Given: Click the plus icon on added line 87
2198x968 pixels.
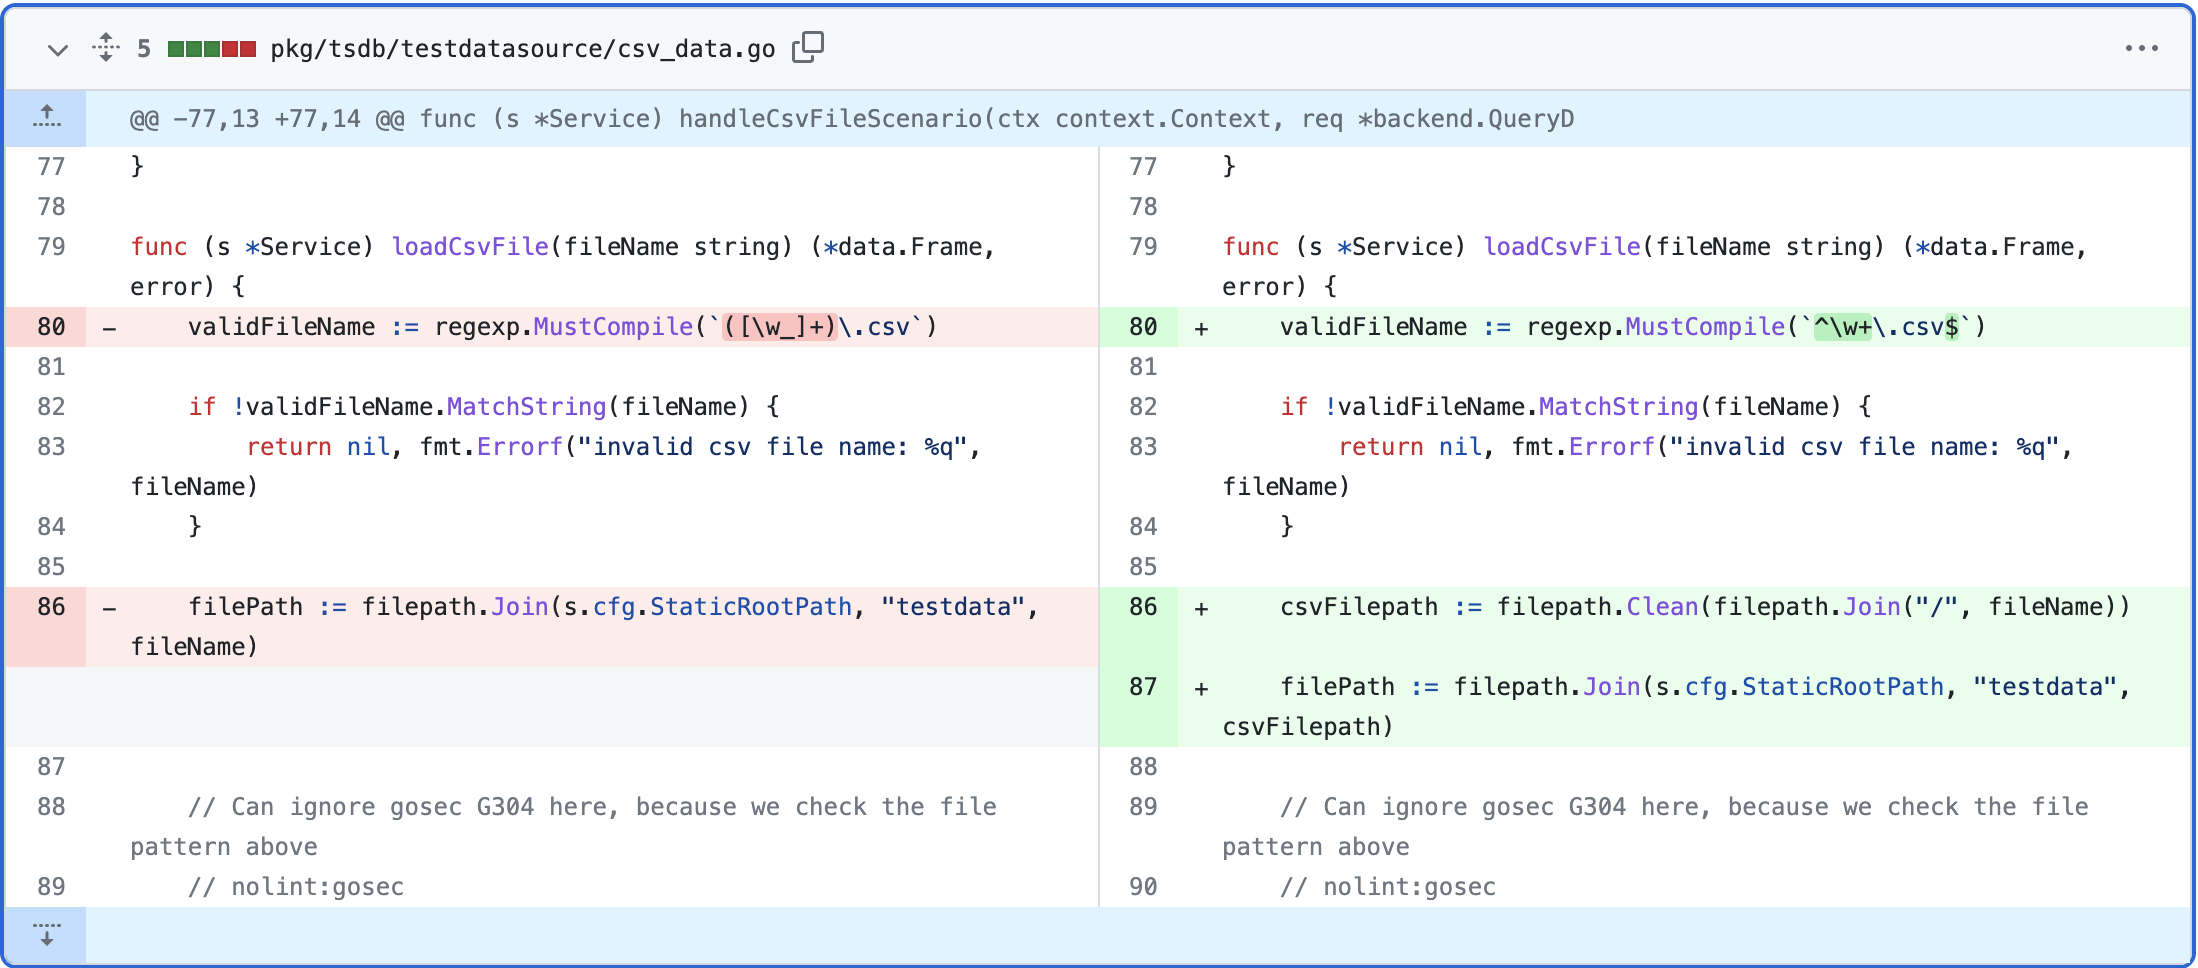Looking at the screenshot, I should pyautogui.click(x=1200, y=686).
